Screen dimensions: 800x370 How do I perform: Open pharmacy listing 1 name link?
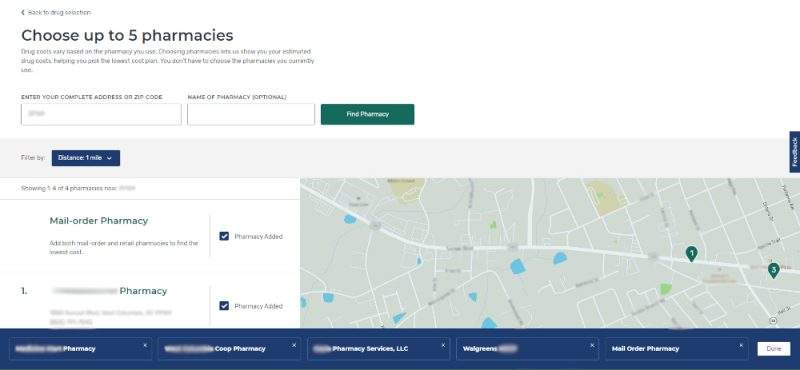click(x=109, y=291)
